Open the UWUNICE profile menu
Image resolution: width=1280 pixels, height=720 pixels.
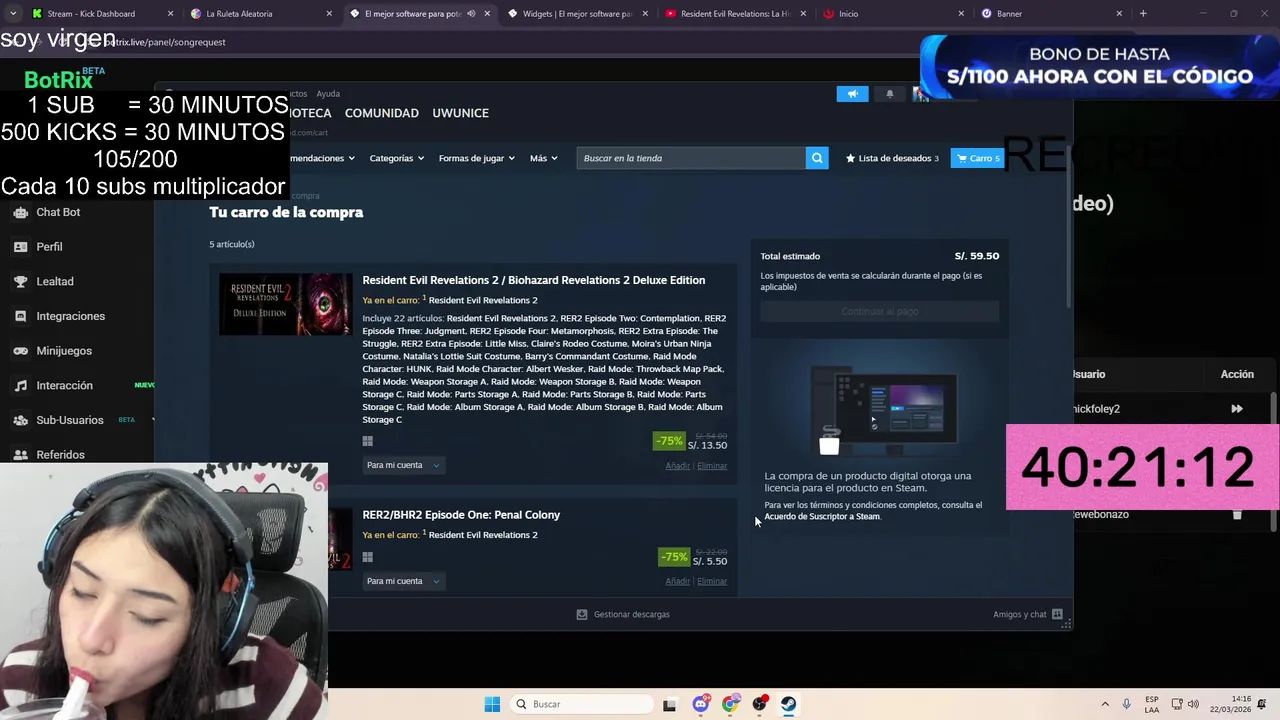(x=460, y=113)
